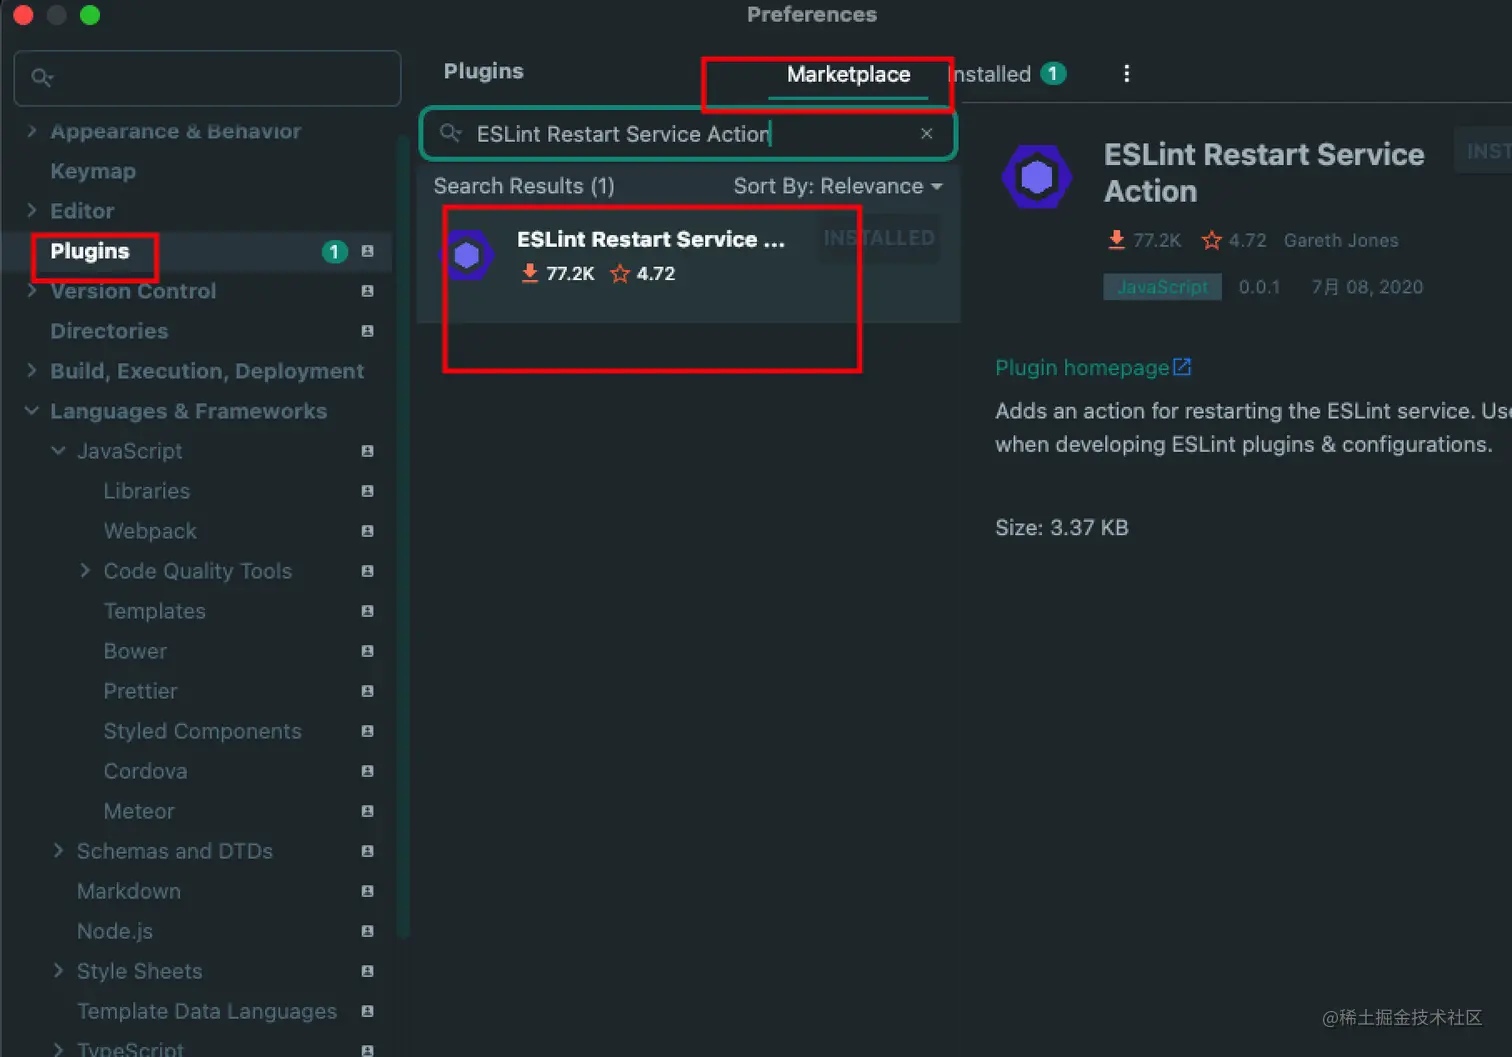Collapse the JavaScript subtree
The height and width of the screenshot is (1057, 1512).
59,451
